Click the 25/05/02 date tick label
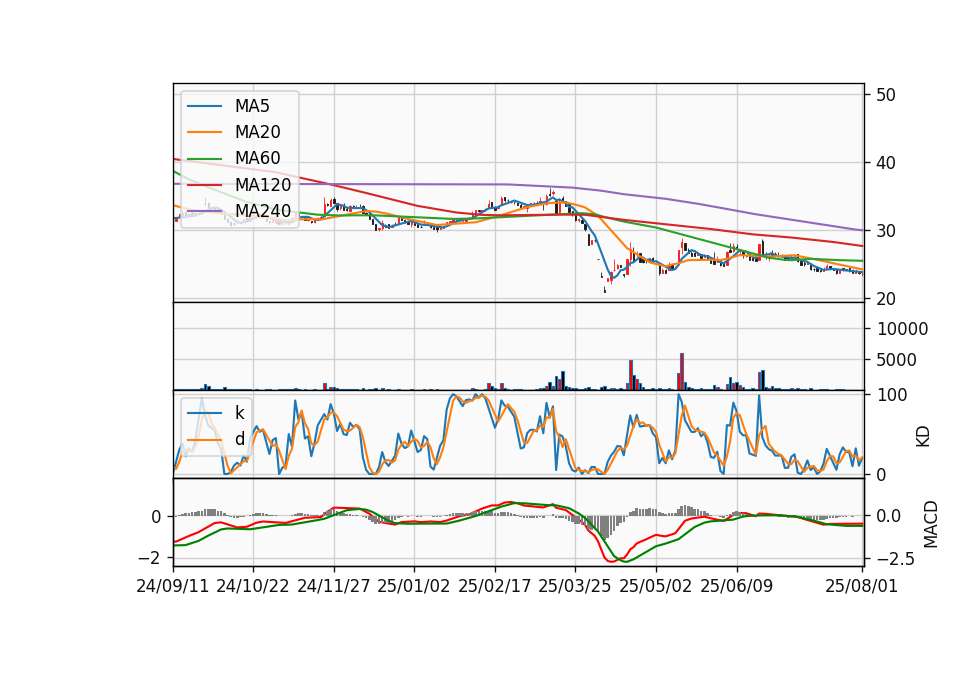The width and height of the screenshot is (960, 690). (656, 586)
